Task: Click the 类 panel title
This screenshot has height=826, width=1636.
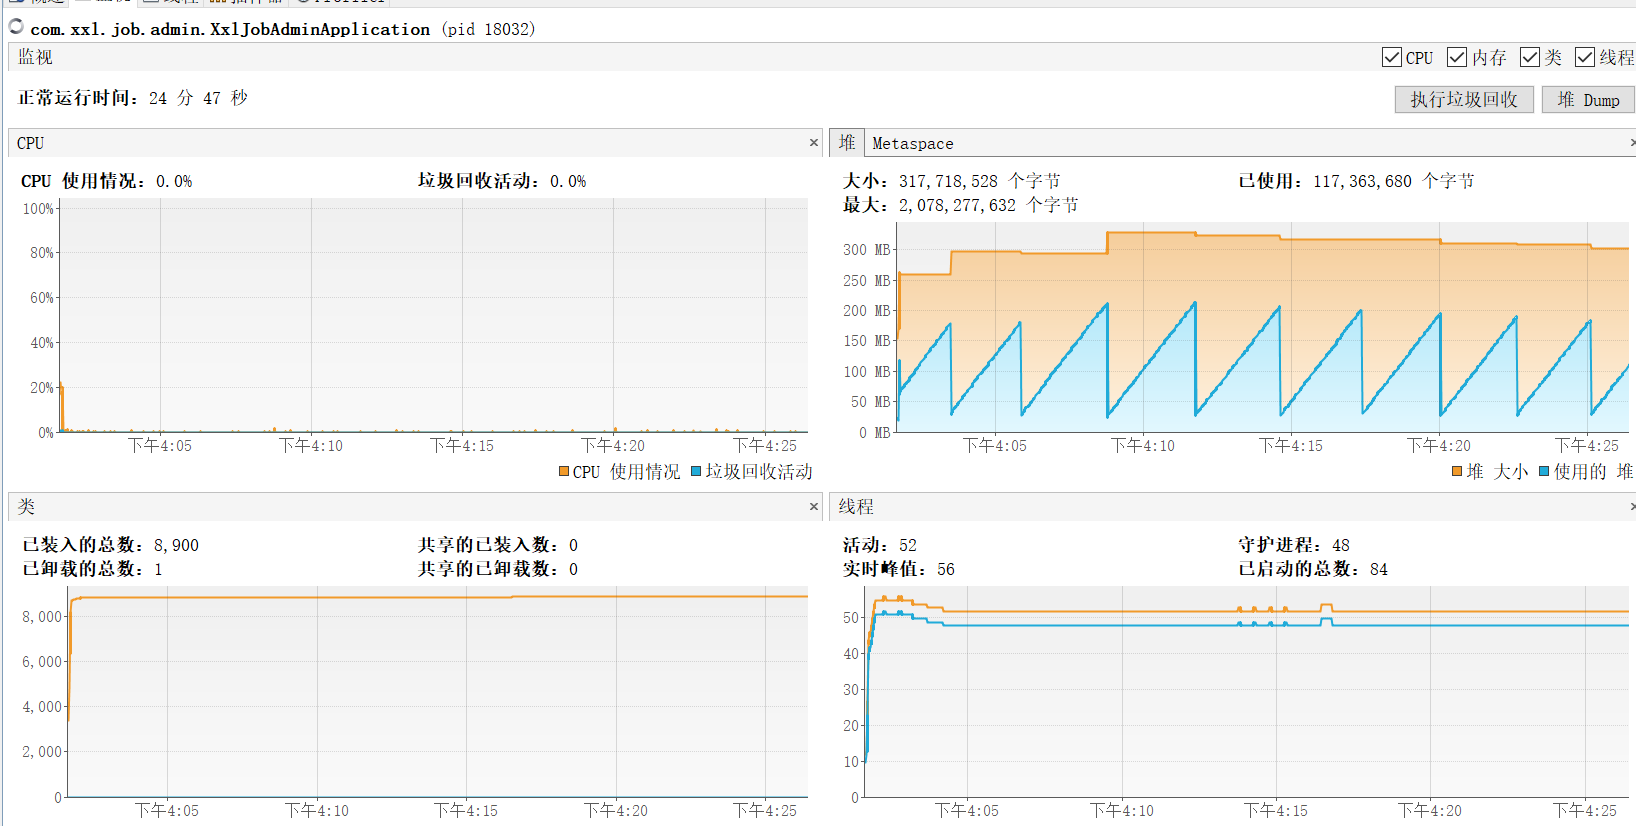Action: [26, 507]
